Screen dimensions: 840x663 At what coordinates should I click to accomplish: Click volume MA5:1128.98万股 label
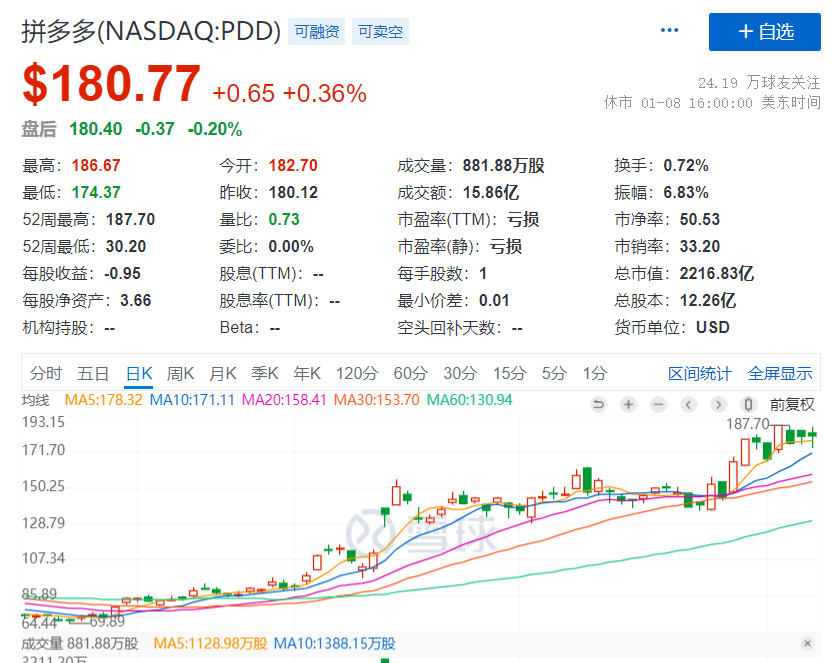coord(210,643)
